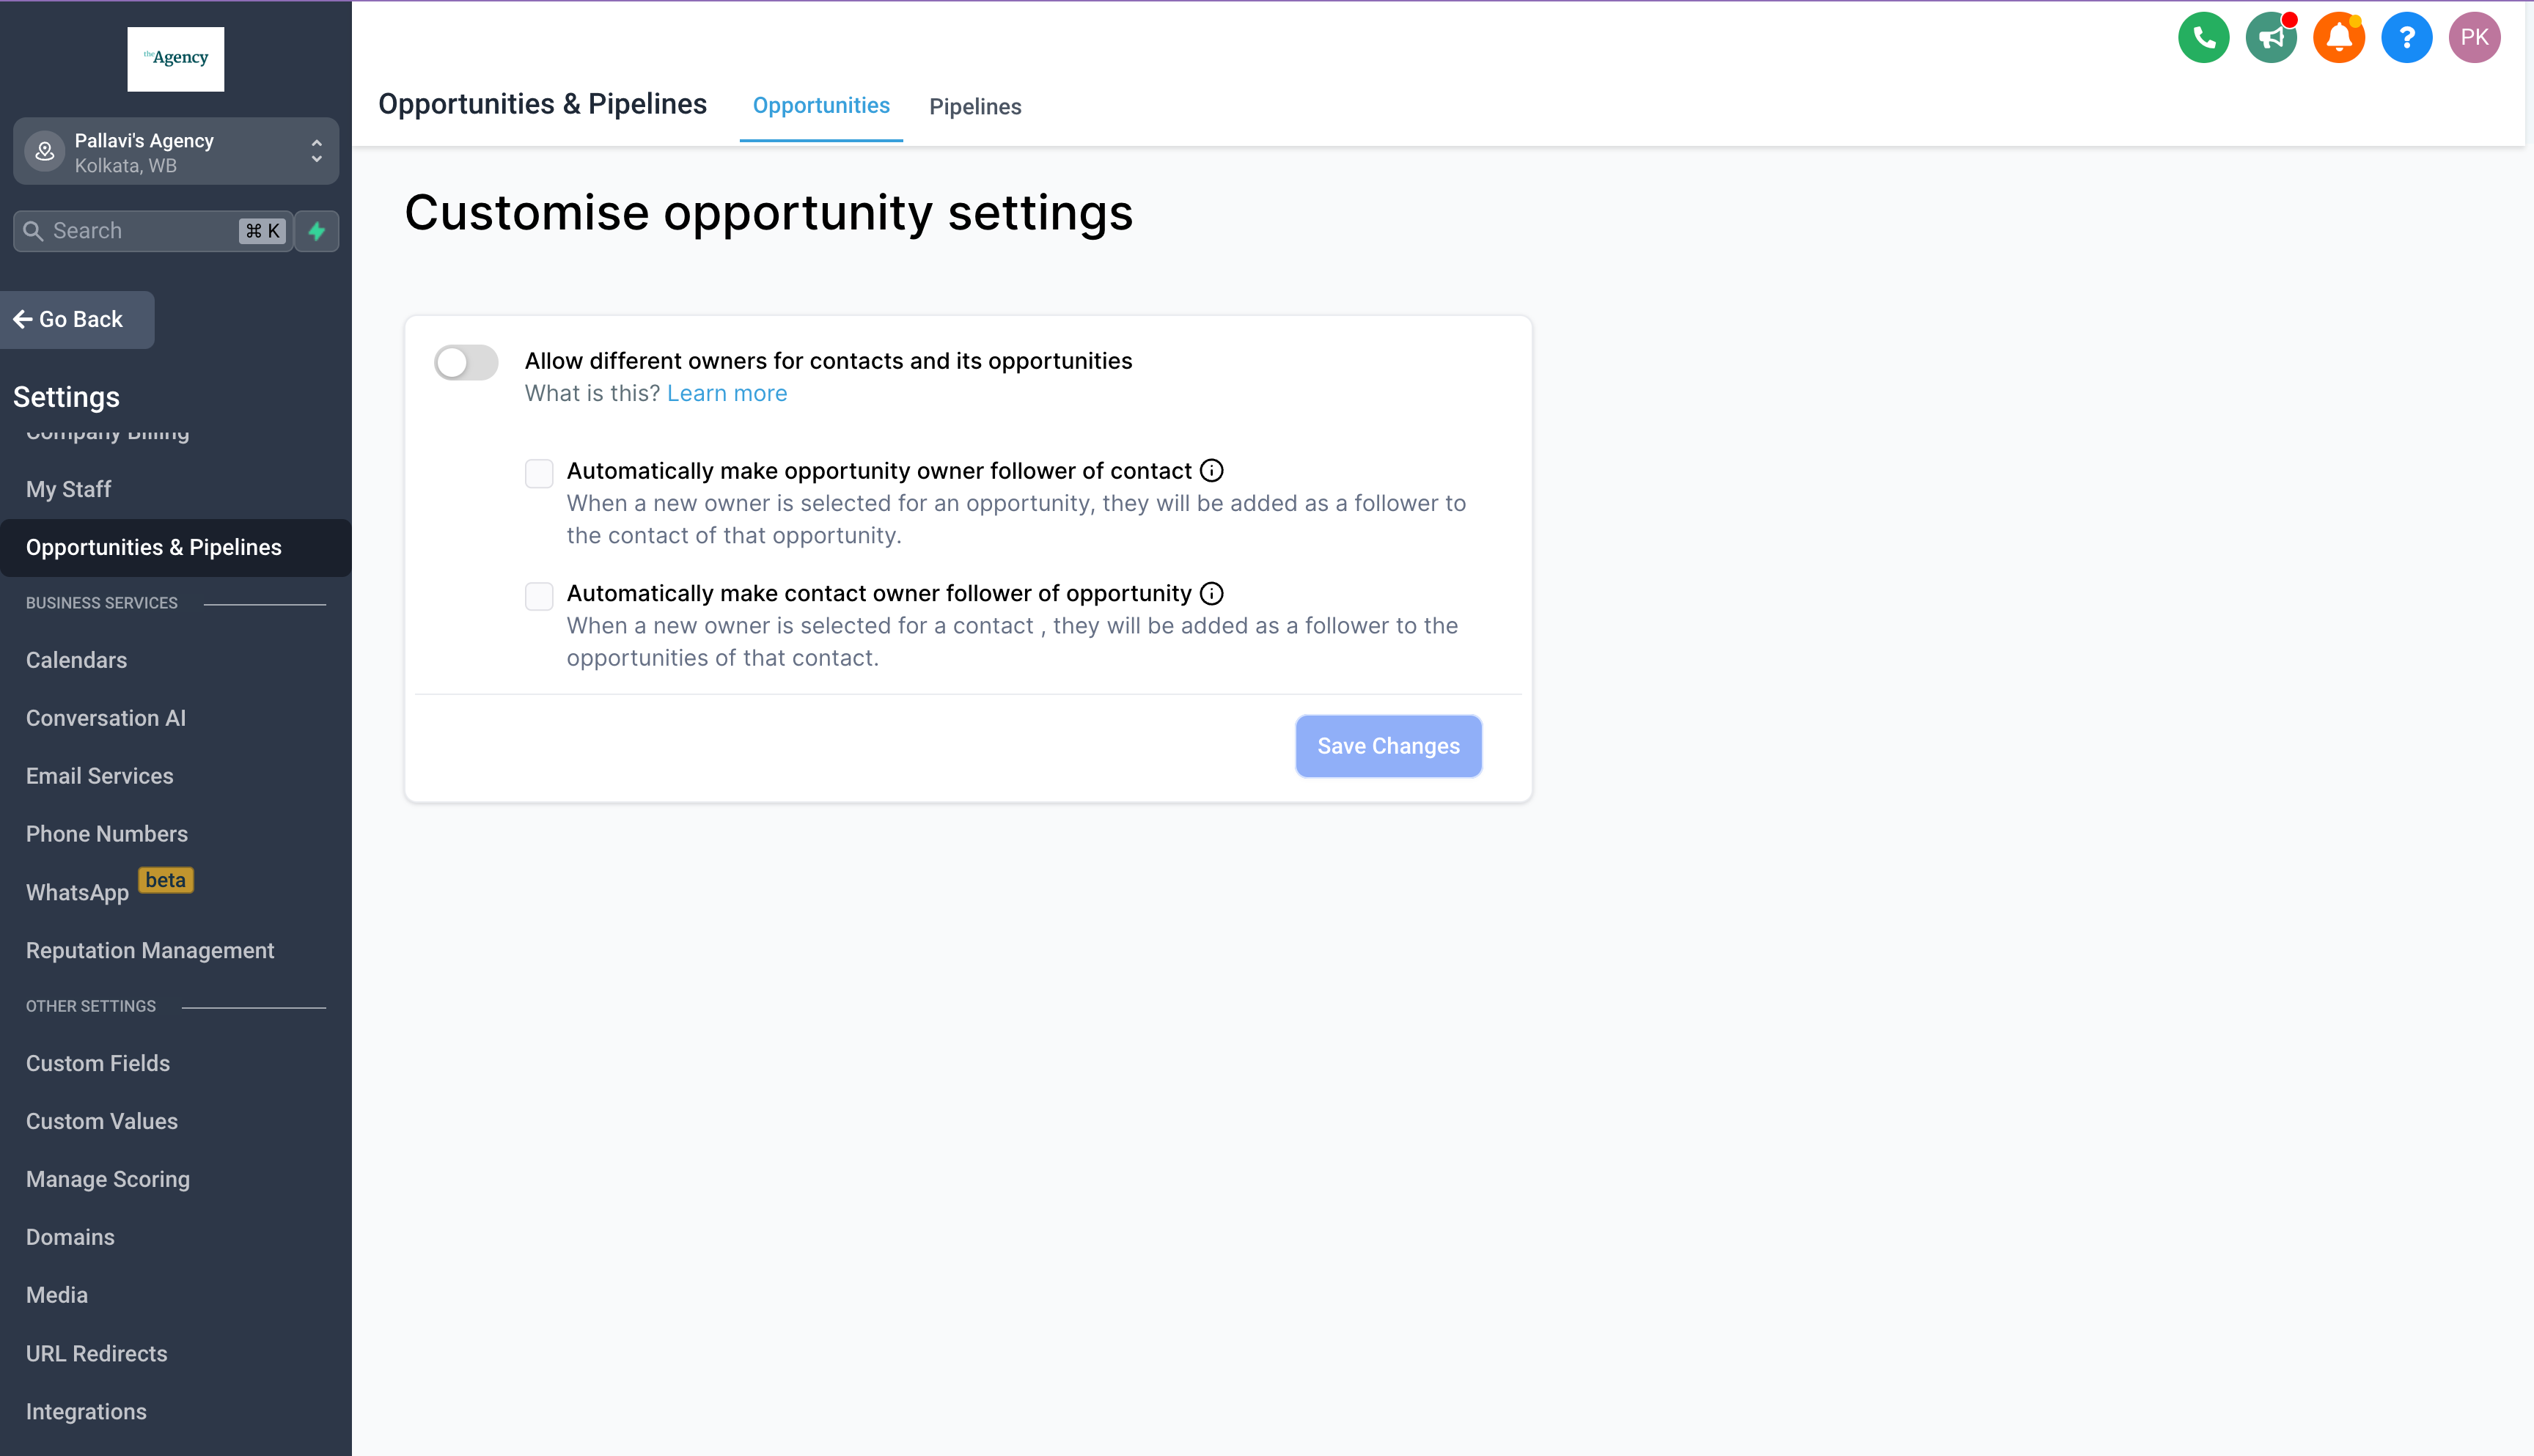Check automatically make opportunity owner follower
The image size is (2534, 1456).
click(539, 473)
